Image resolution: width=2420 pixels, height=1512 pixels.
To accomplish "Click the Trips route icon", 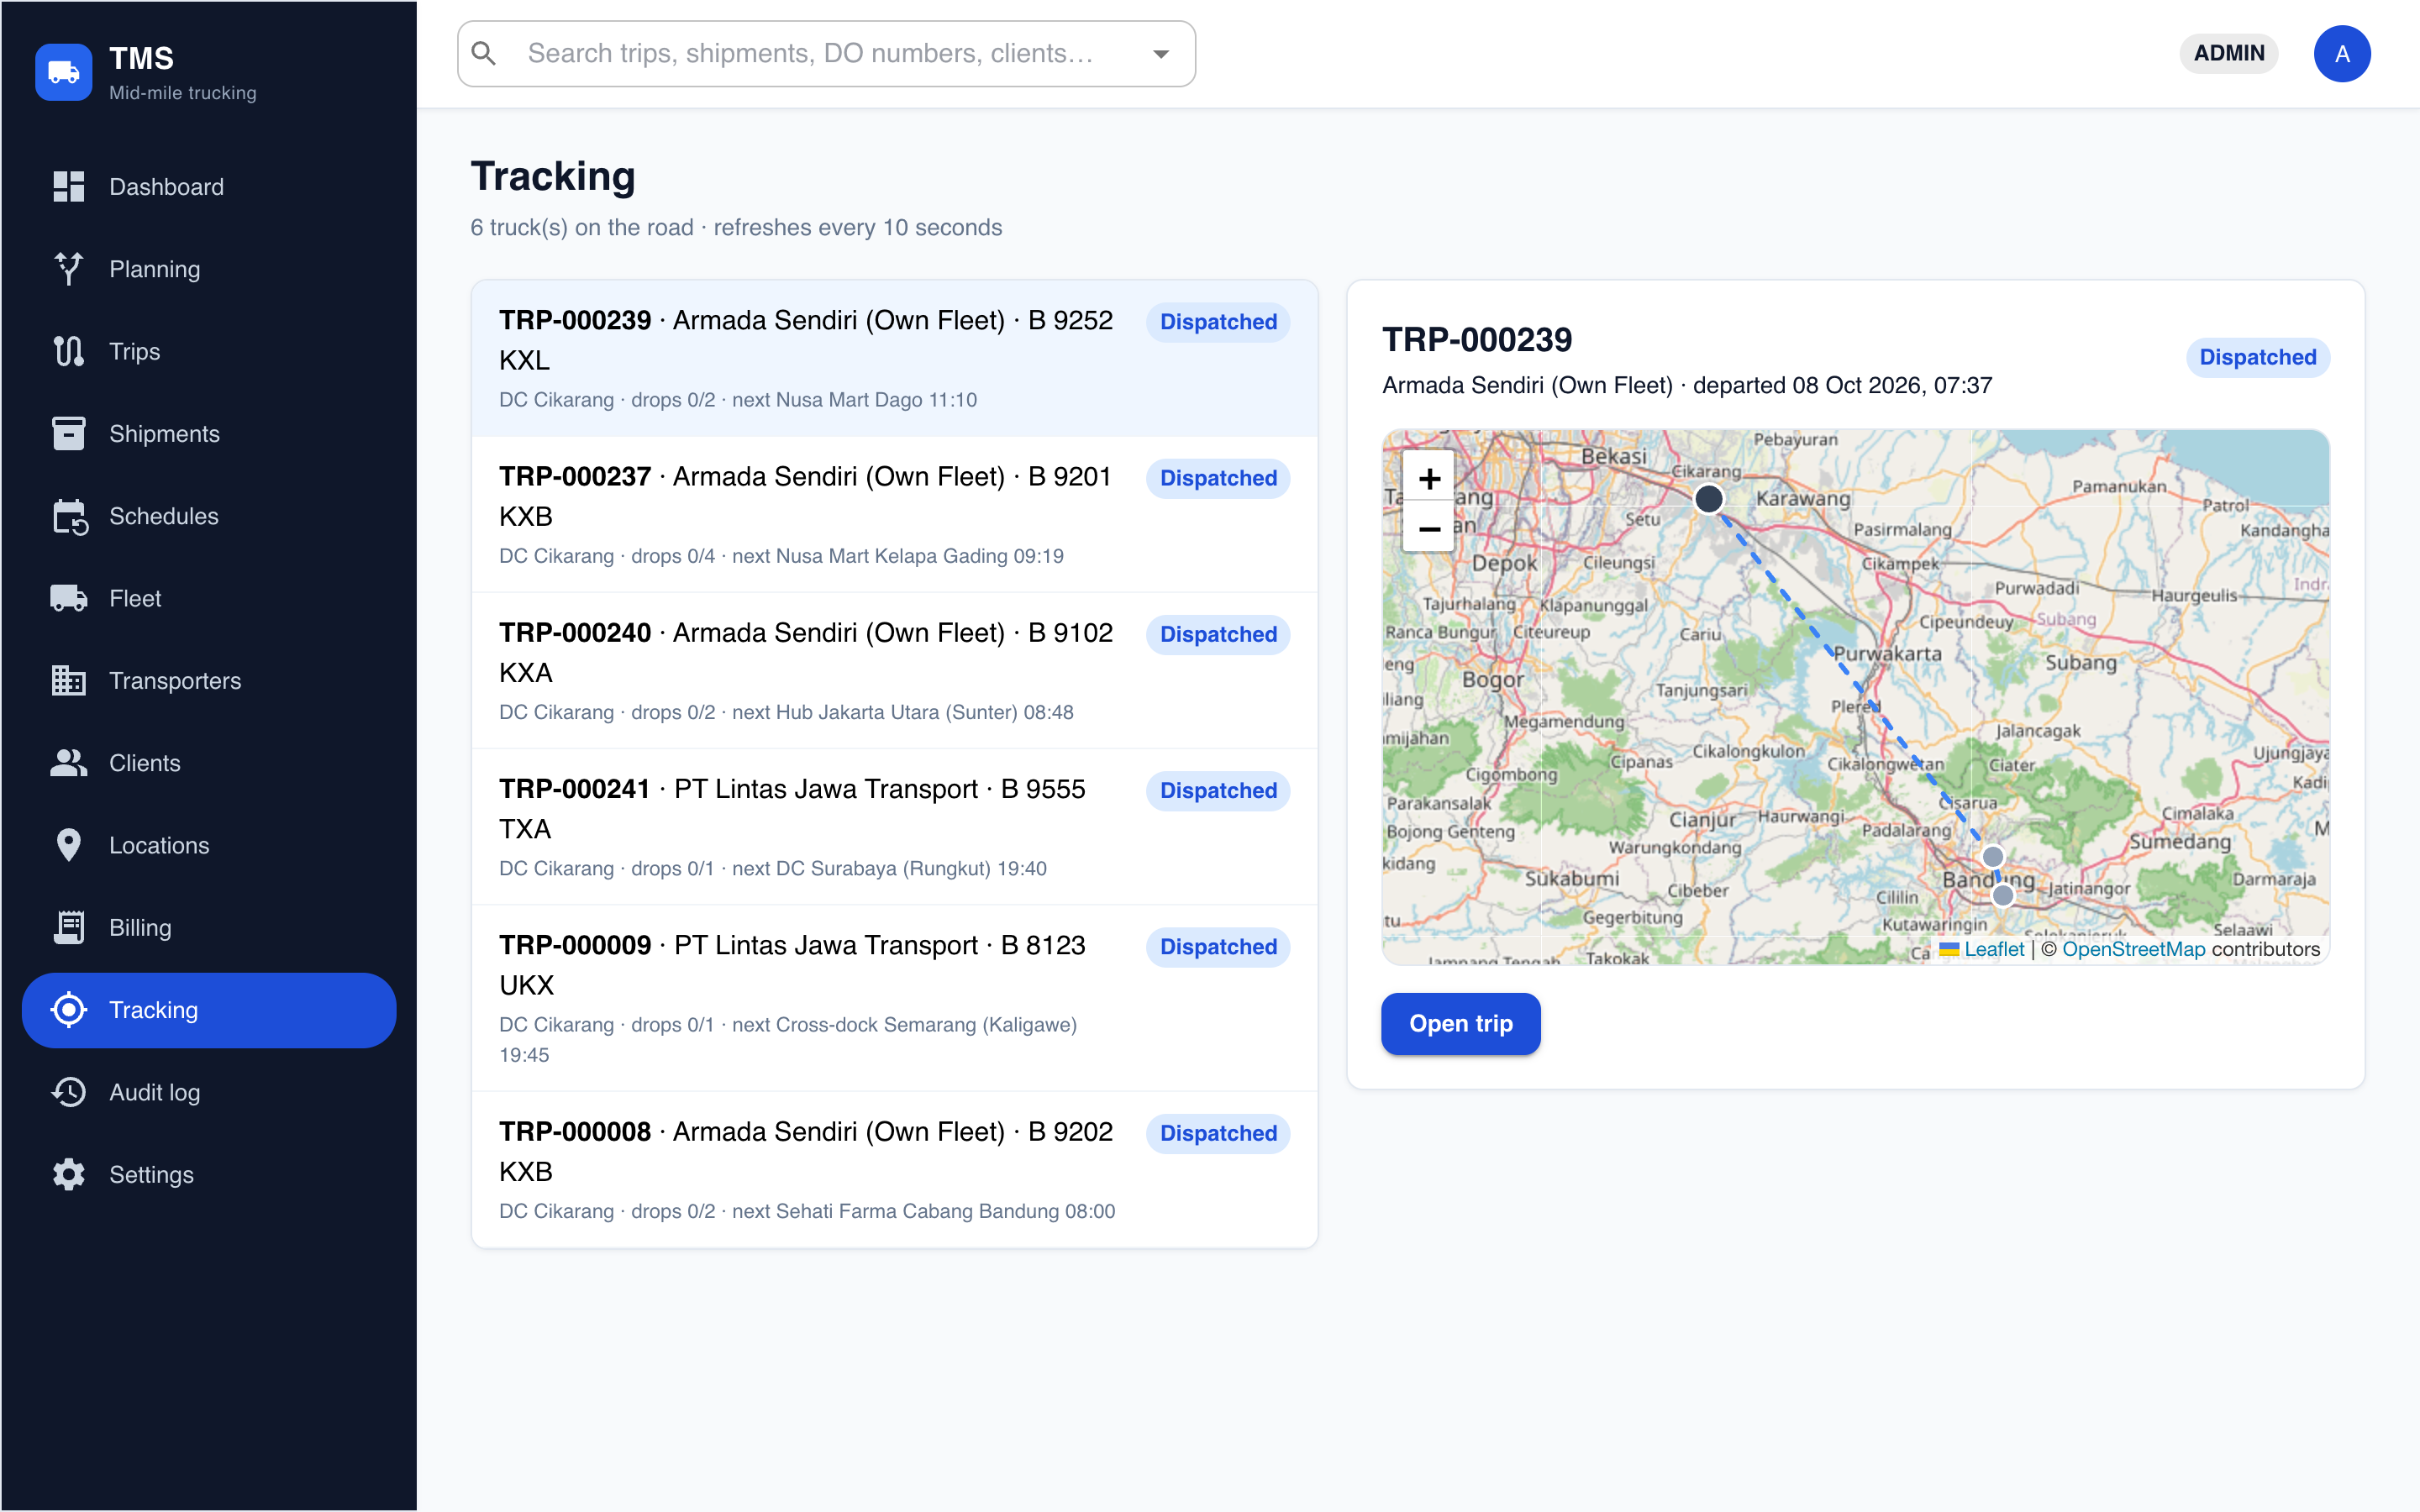I will 68,351.
